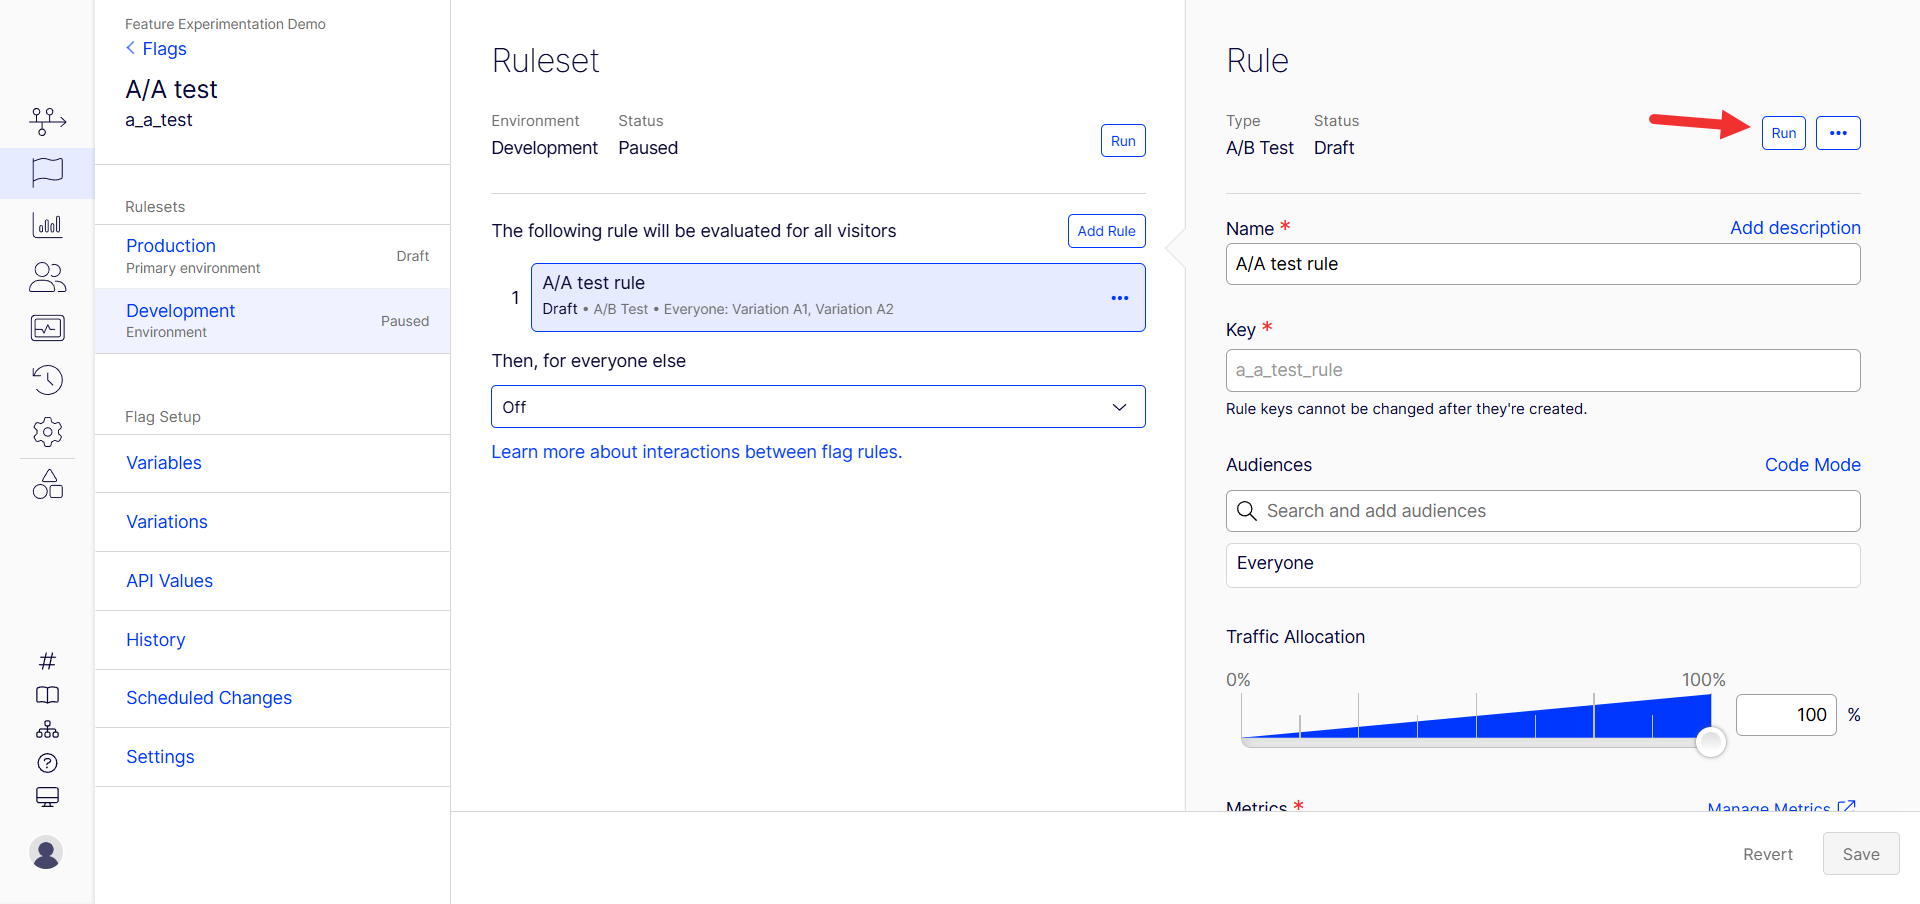The width and height of the screenshot is (1920, 904).
Task: Open the History clock icon
Action: point(47,380)
